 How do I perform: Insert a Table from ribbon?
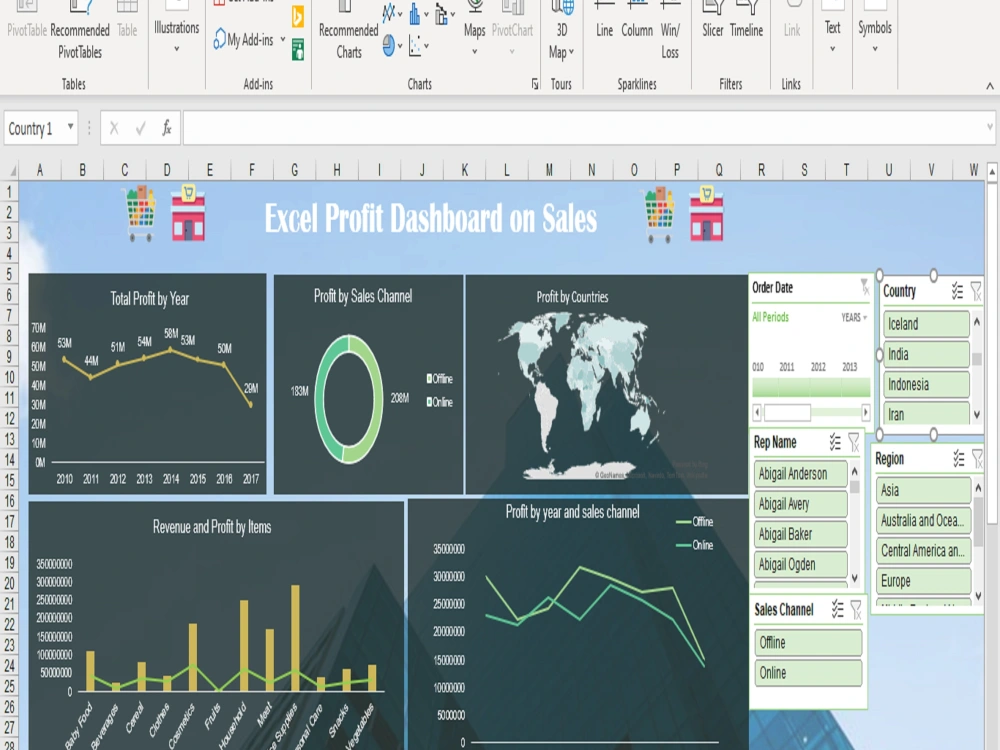(127, 20)
